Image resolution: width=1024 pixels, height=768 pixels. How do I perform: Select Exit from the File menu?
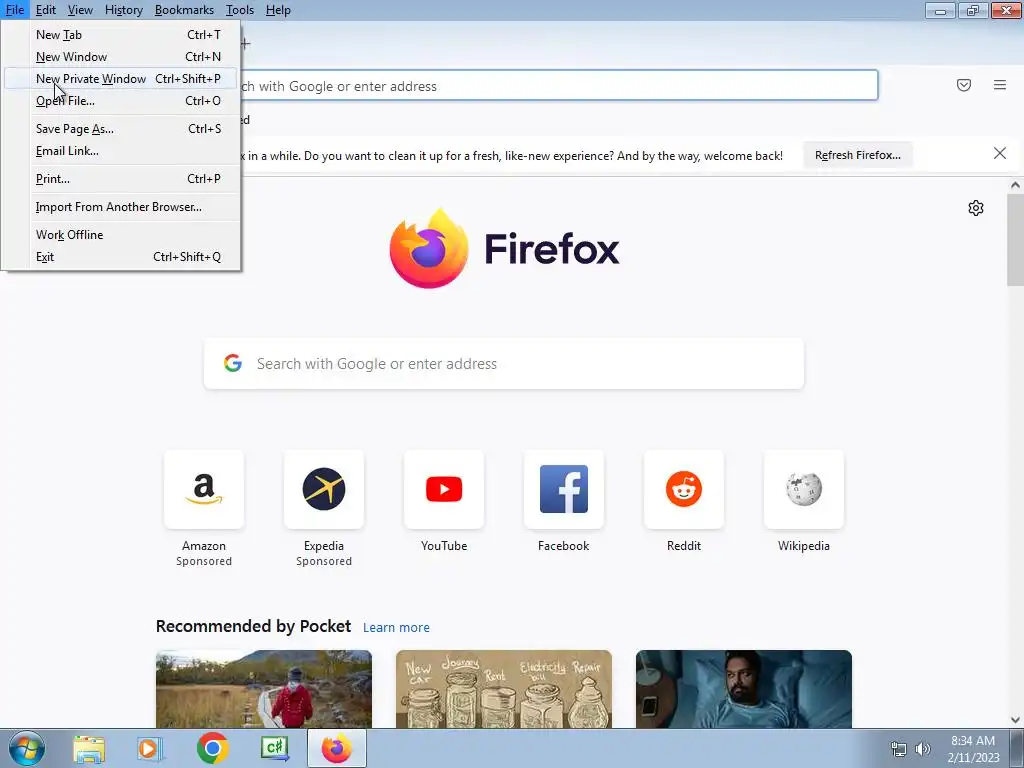click(x=121, y=257)
